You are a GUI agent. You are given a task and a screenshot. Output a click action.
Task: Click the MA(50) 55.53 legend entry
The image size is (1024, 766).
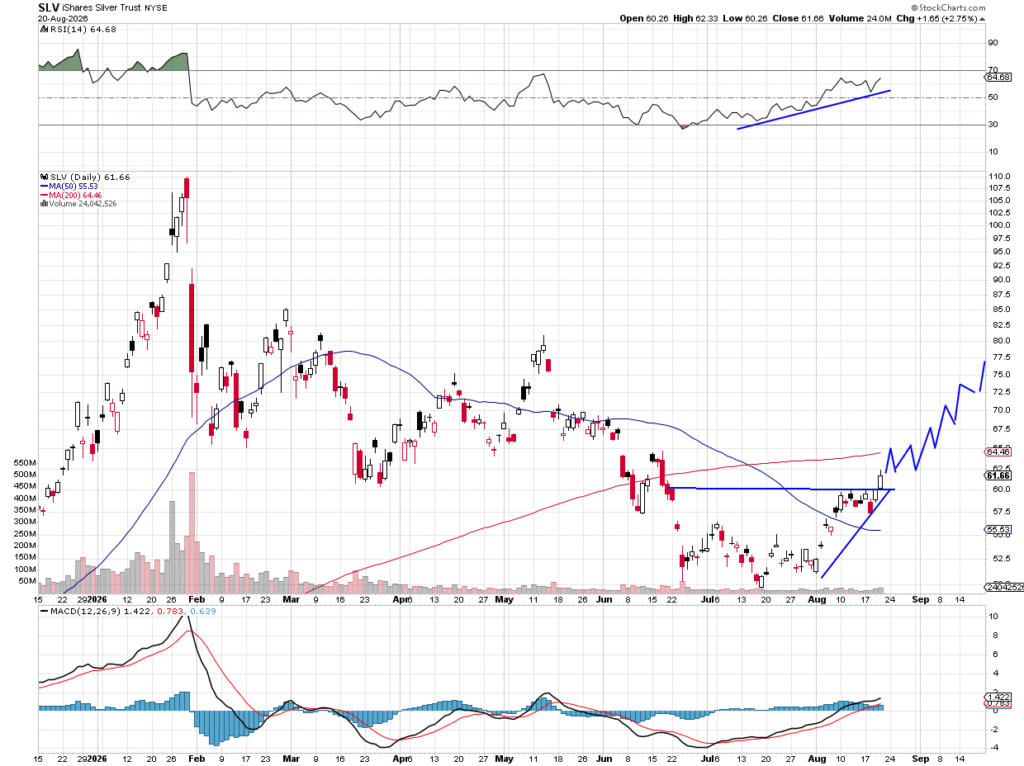73,186
